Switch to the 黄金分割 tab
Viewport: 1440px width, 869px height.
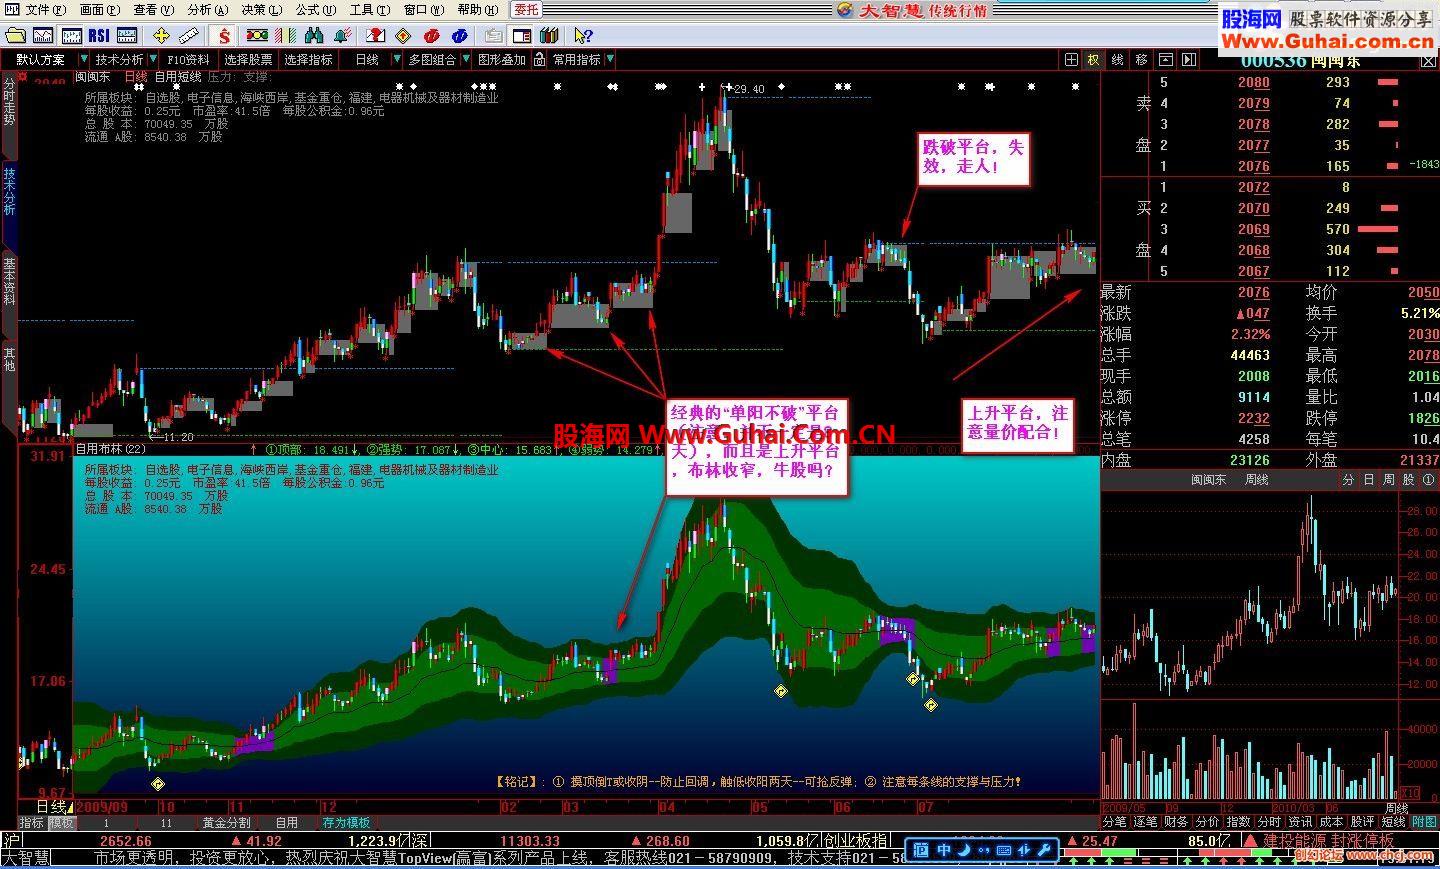[226, 823]
